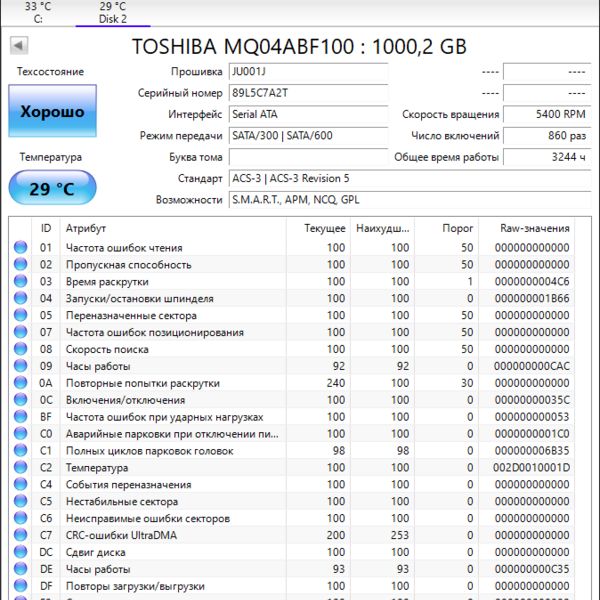Image resolution: width=600 pixels, height=600 pixels.
Task: Click the power-on count value 860 раз
Action: (x=547, y=136)
